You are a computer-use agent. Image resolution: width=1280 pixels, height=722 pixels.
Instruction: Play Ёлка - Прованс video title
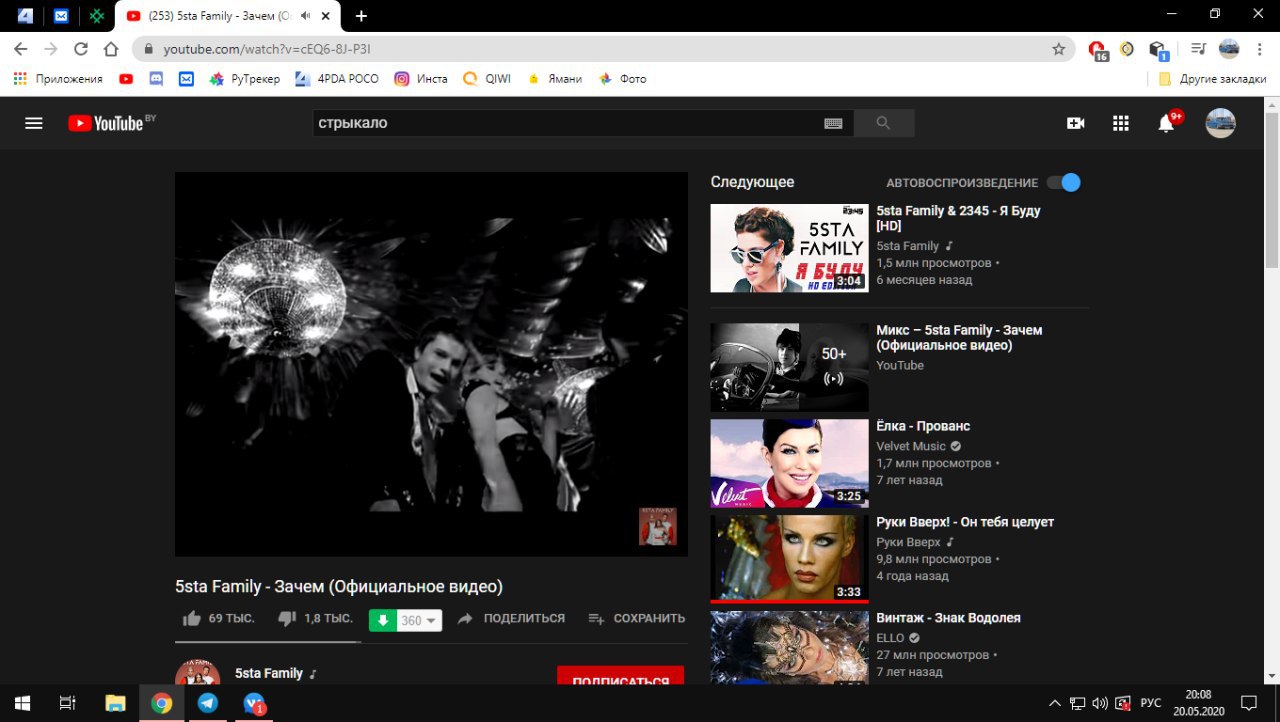pyautogui.click(x=923, y=426)
